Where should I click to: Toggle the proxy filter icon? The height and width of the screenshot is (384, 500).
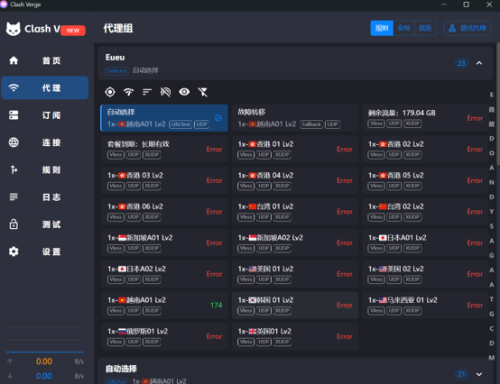(x=203, y=92)
